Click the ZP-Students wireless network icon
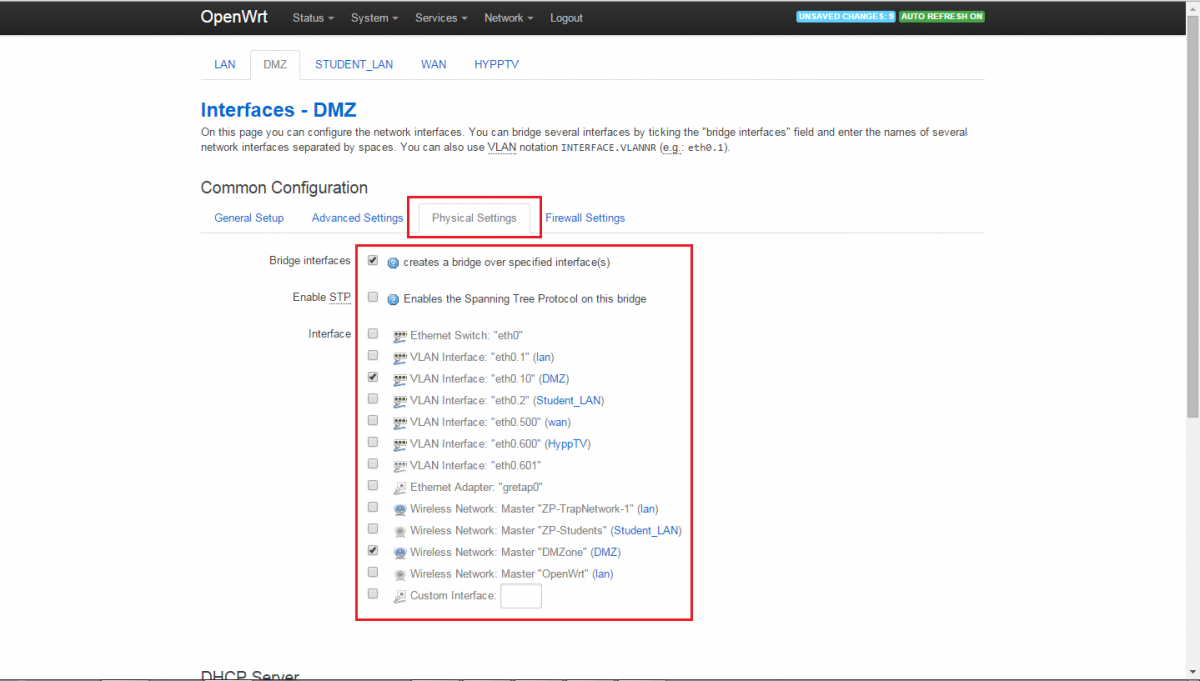The height and width of the screenshot is (681, 1200). [400, 531]
